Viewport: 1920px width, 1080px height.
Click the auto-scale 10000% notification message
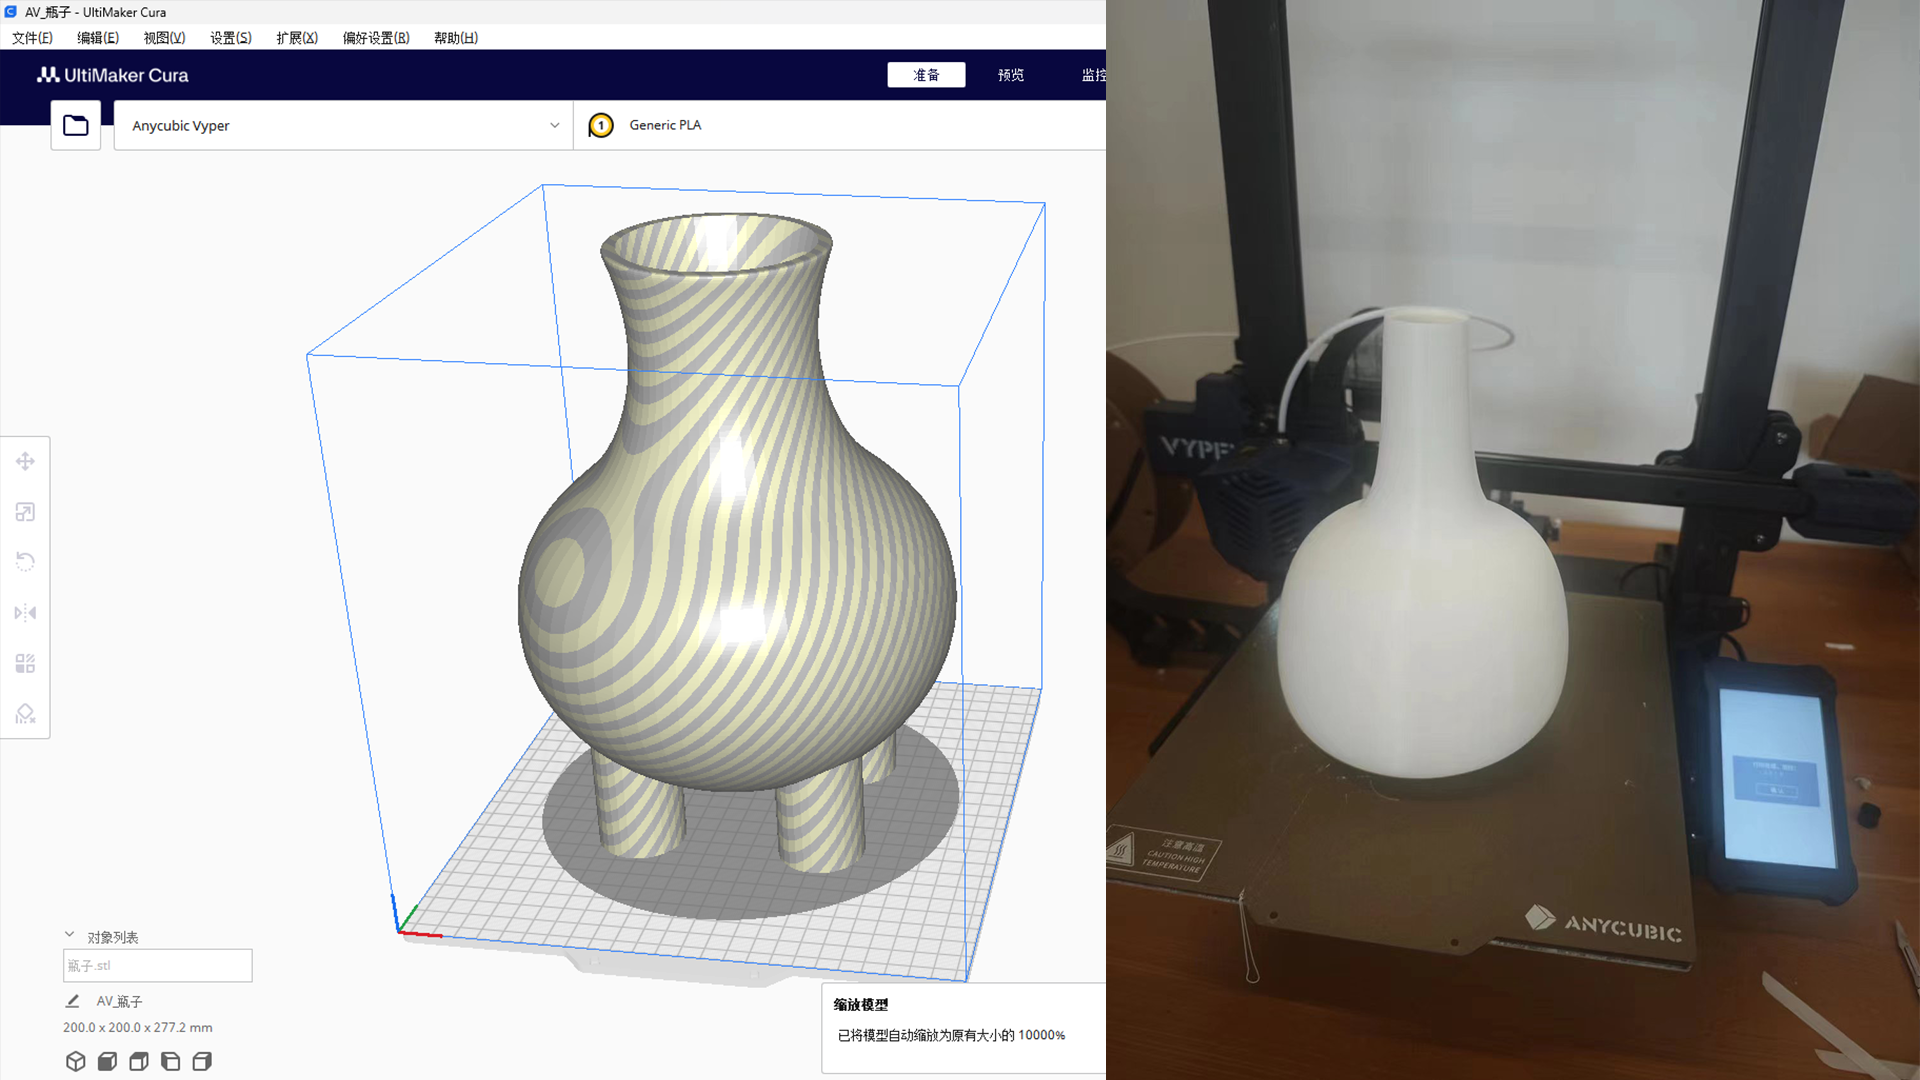click(951, 1035)
